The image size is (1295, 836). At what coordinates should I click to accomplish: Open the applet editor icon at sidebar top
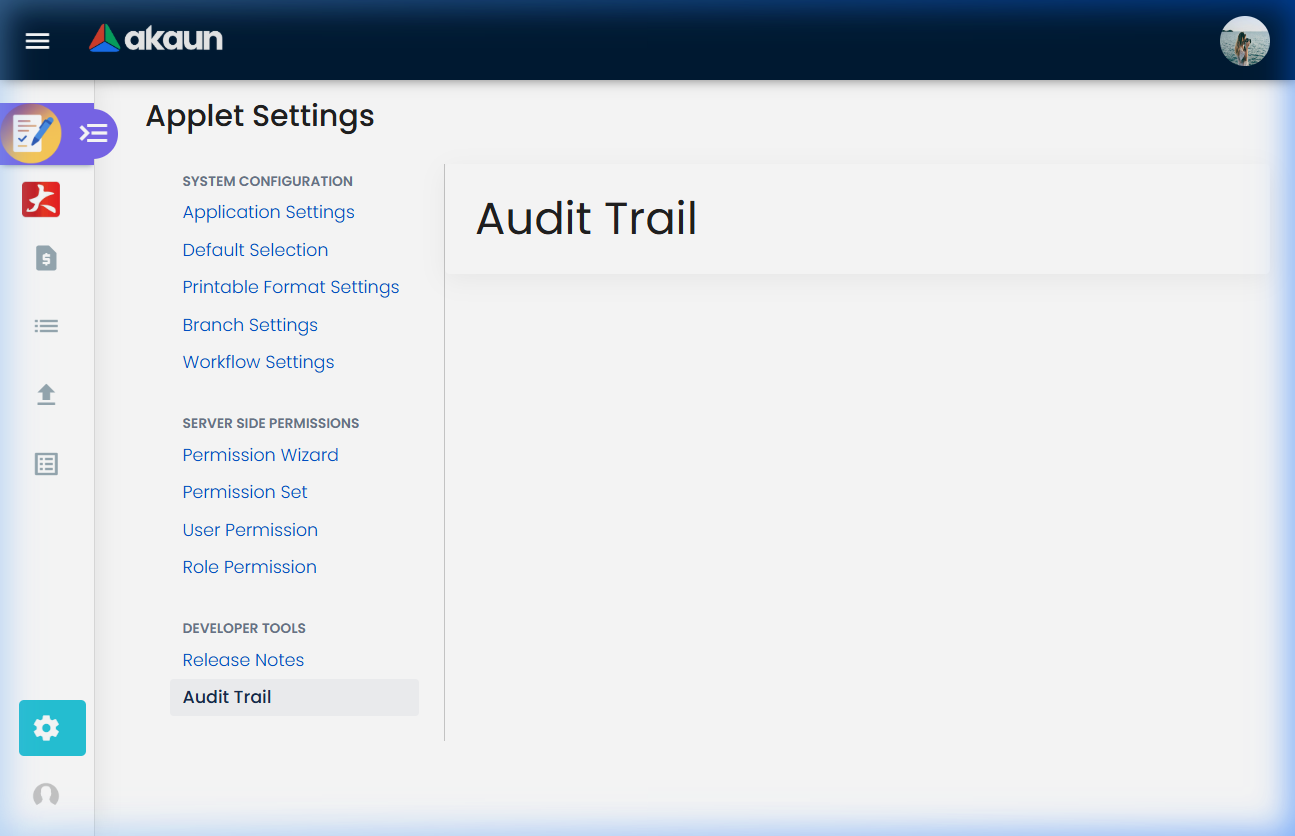32,132
